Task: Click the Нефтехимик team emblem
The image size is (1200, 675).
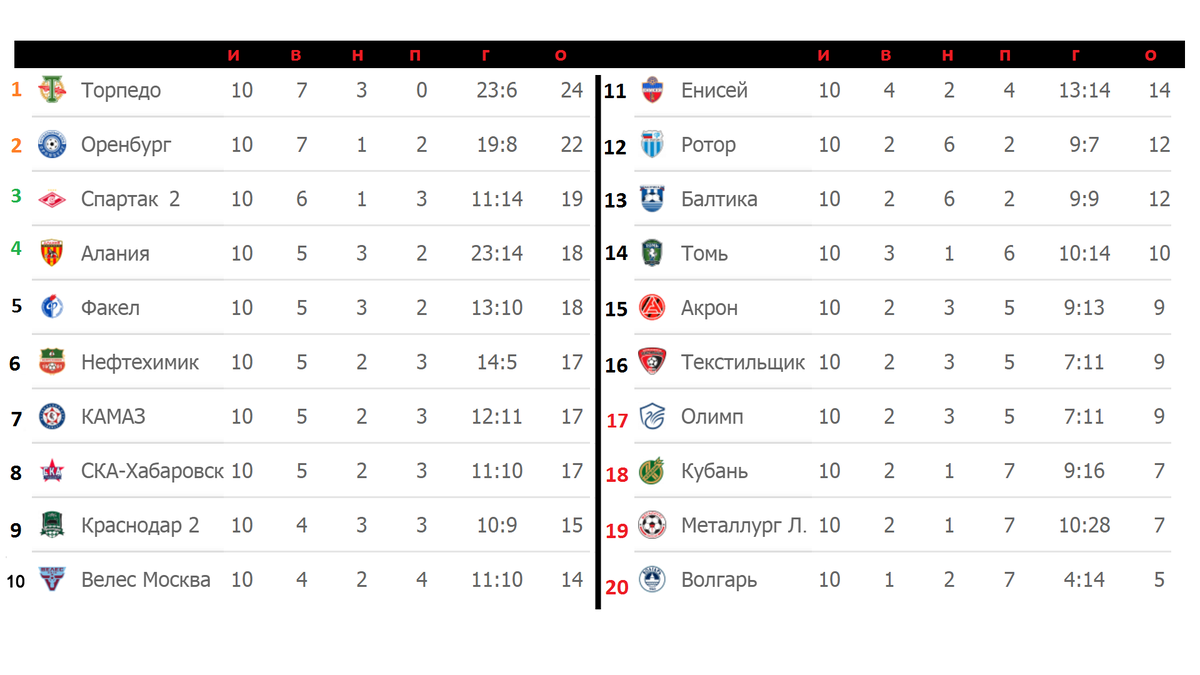Action: pyautogui.click(x=52, y=362)
